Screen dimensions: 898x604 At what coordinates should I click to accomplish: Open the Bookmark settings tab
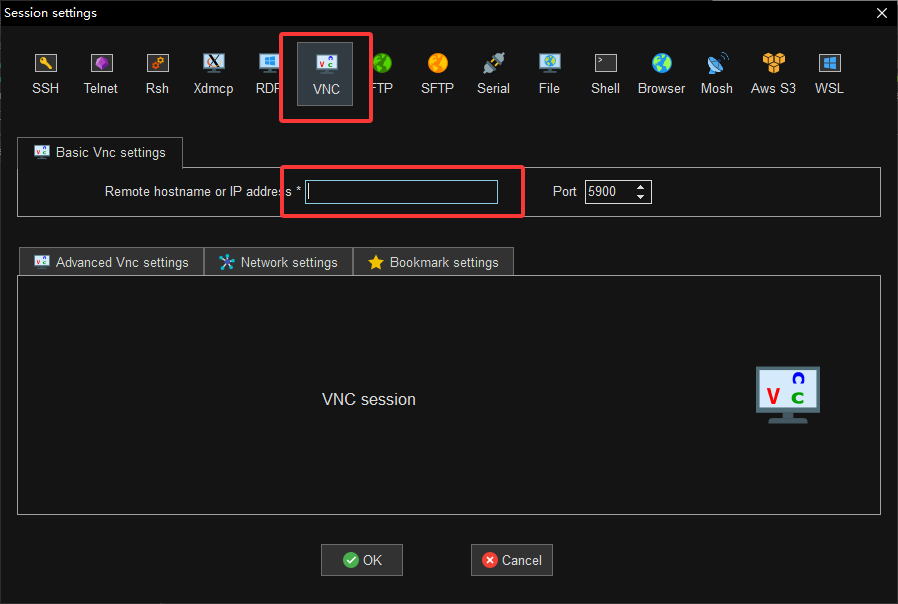(x=434, y=262)
